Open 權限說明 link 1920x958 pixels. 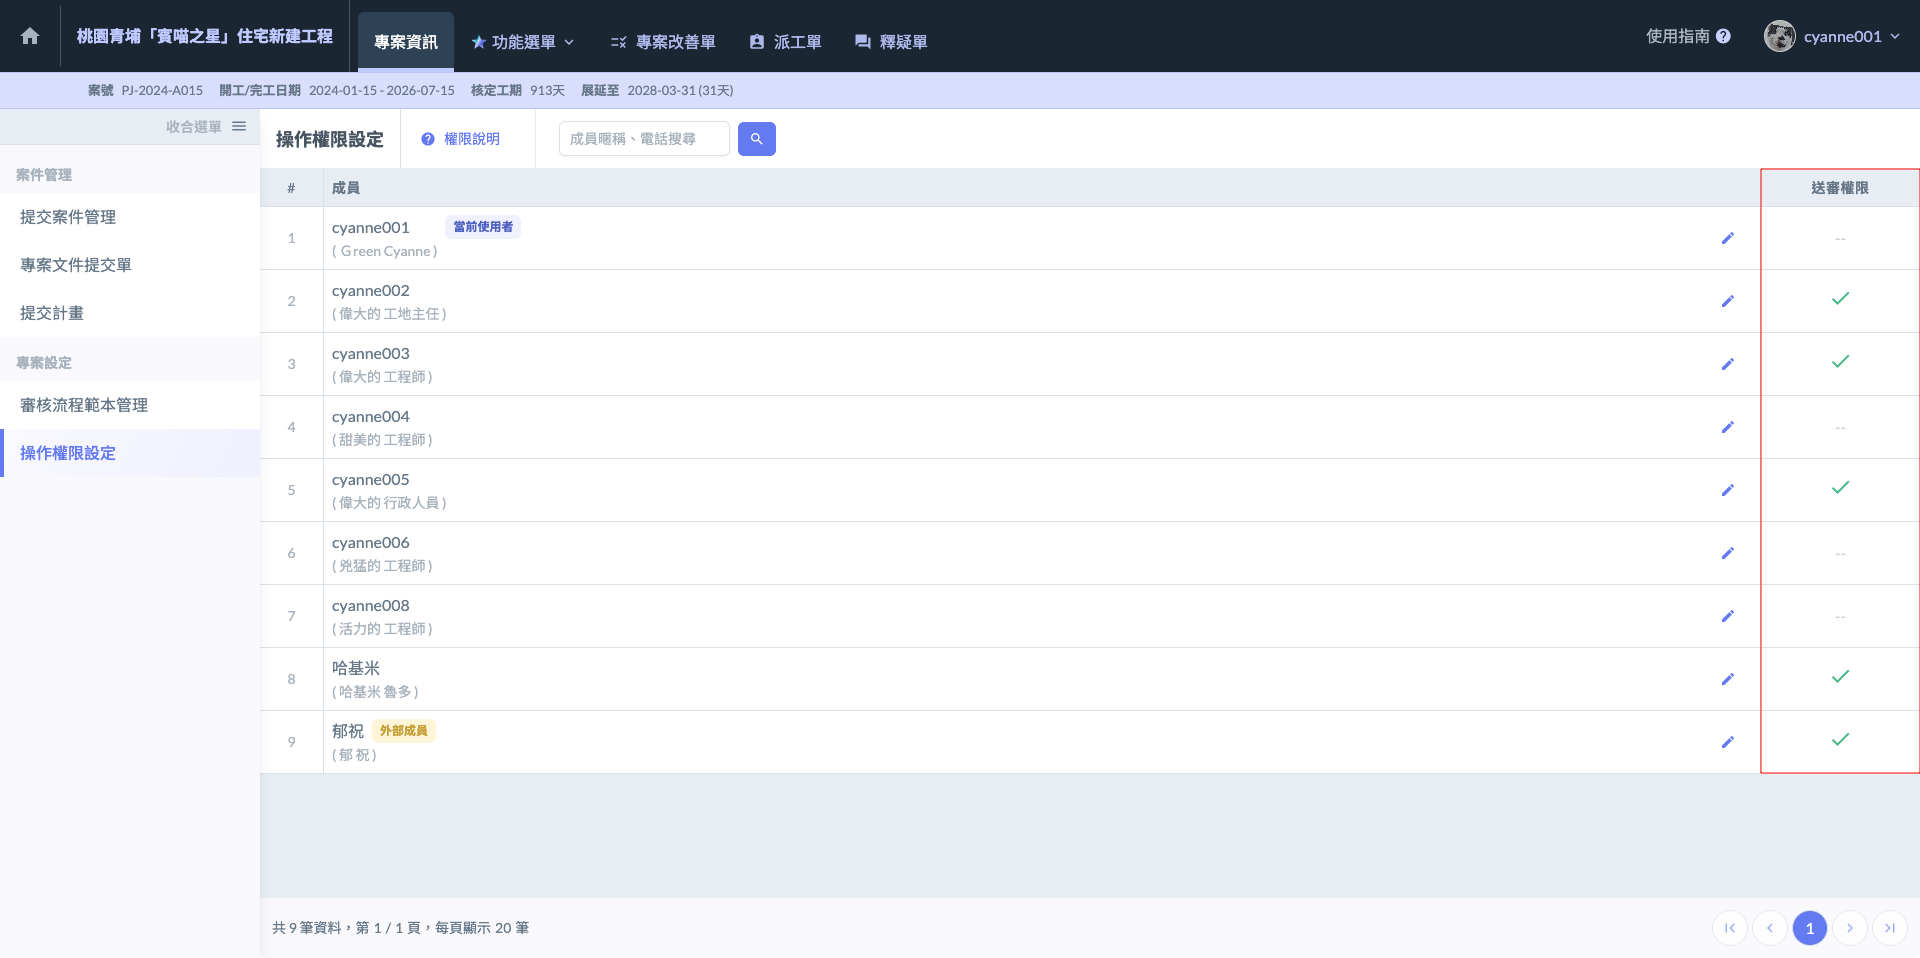coord(461,139)
